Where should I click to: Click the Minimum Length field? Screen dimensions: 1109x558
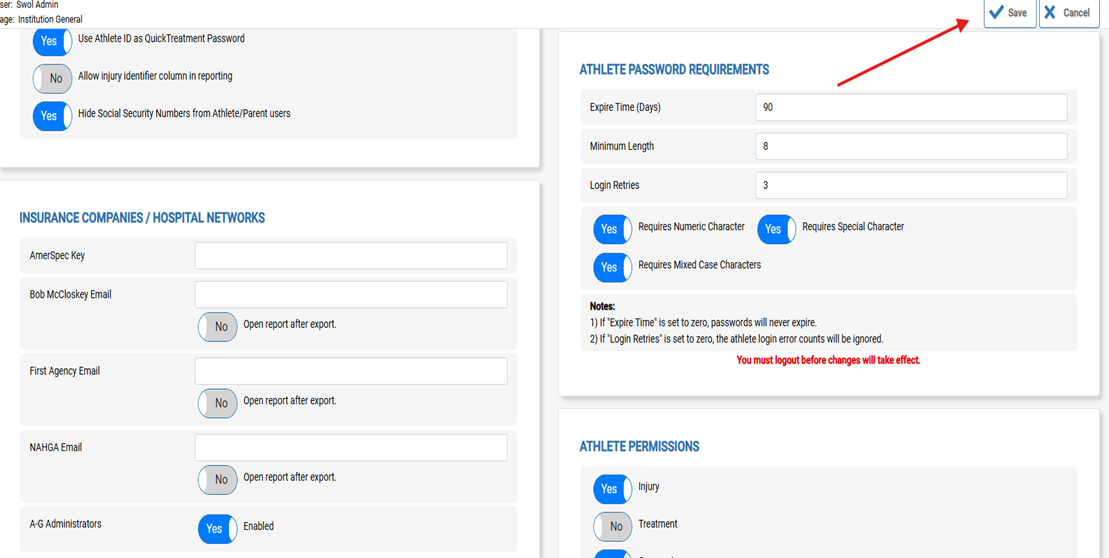click(911, 146)
